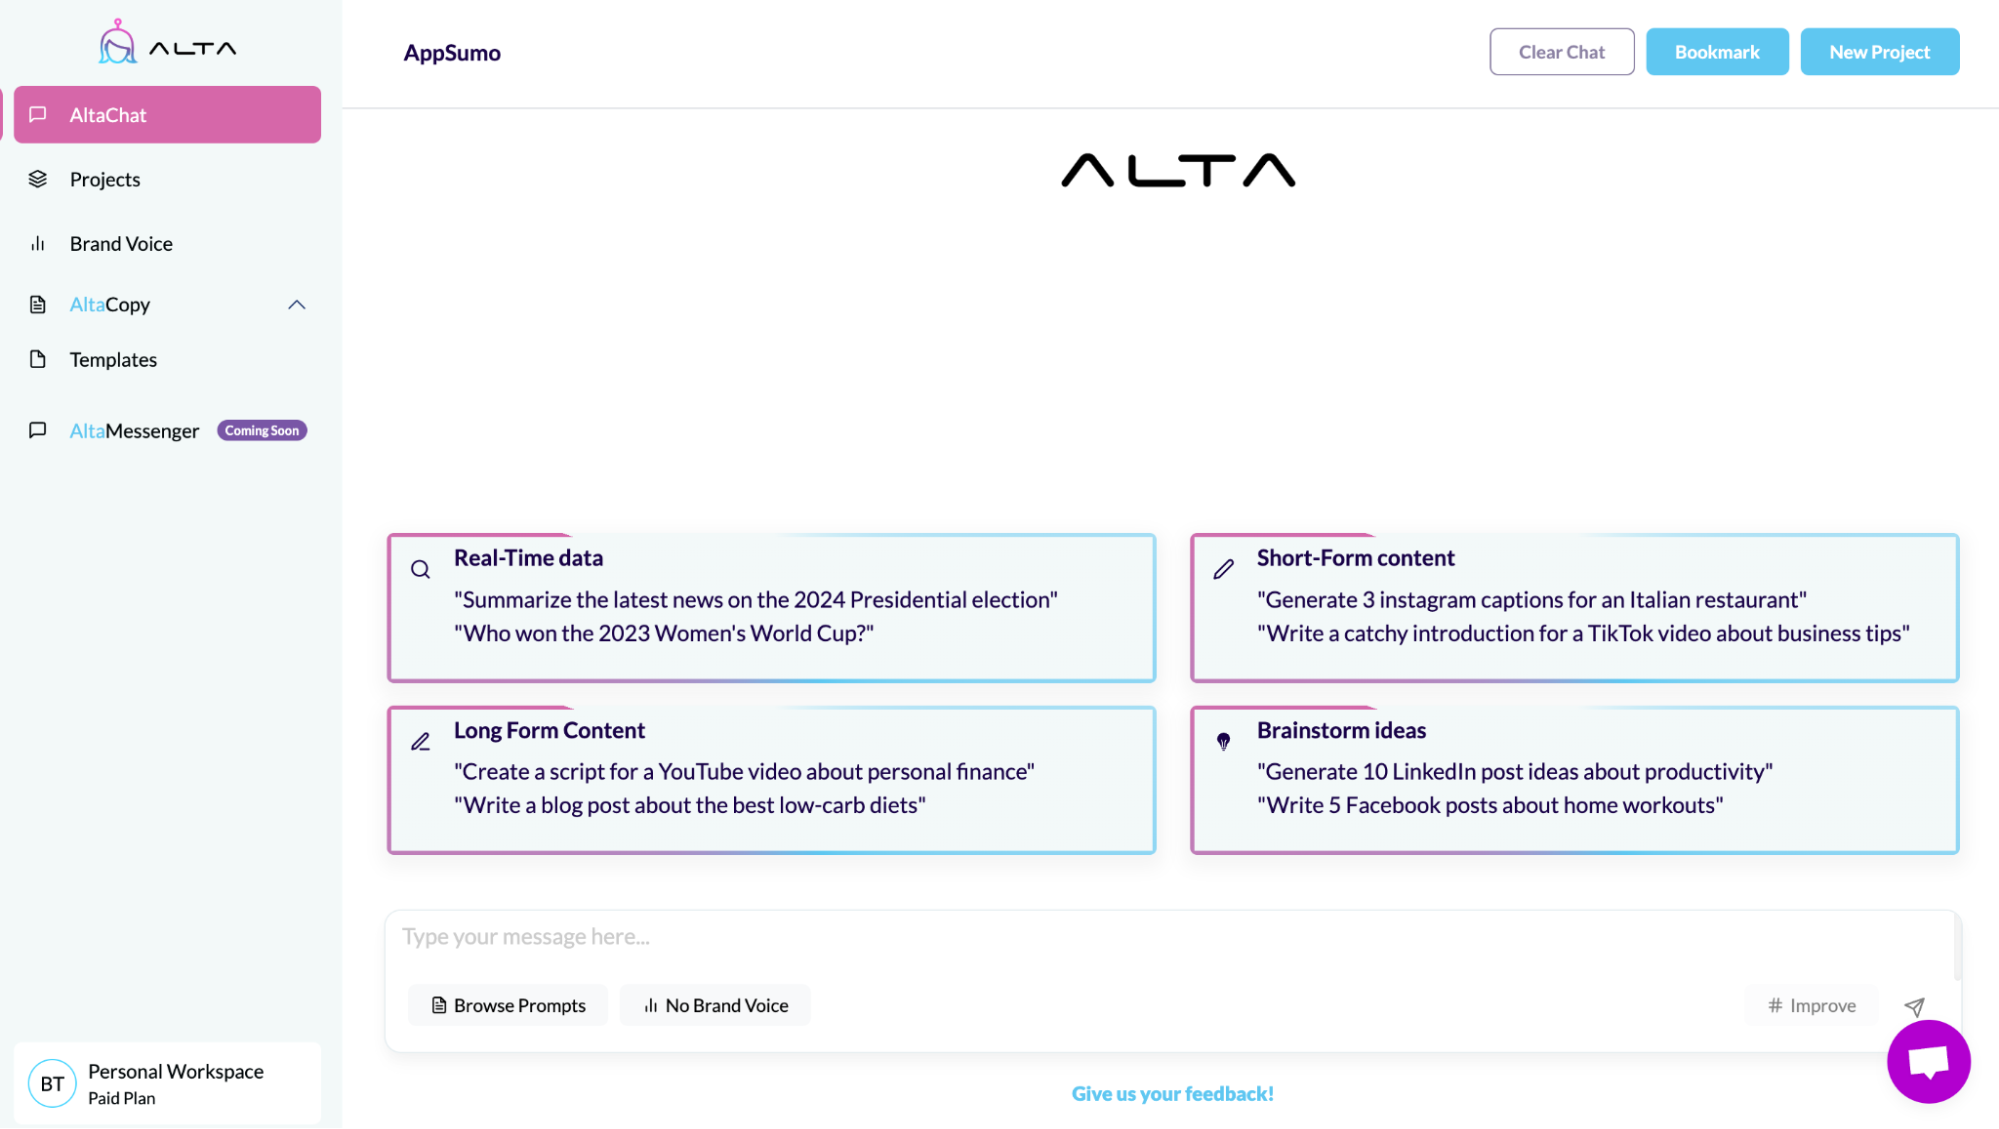Click the New Project button

(x=1880, y=51)
